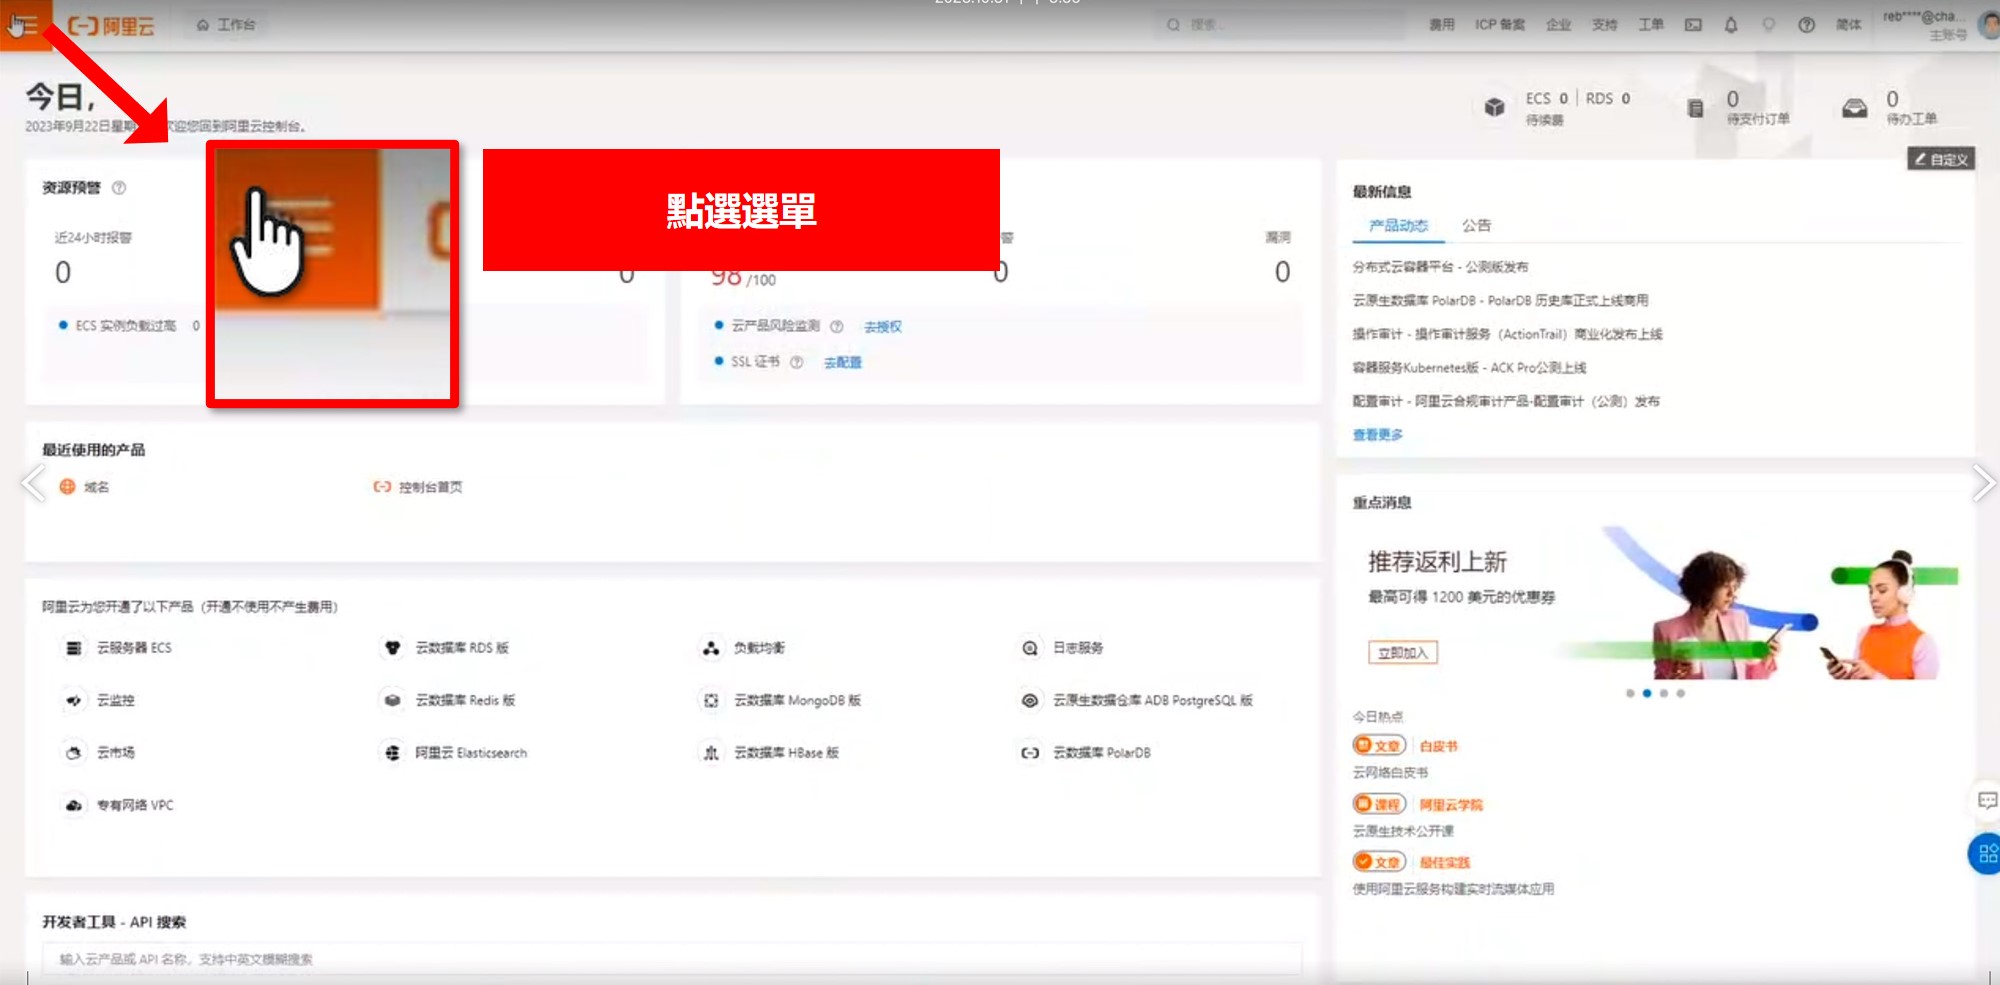
Task: Select the first banner carousel dot
Action: (x=1630, y=693)
